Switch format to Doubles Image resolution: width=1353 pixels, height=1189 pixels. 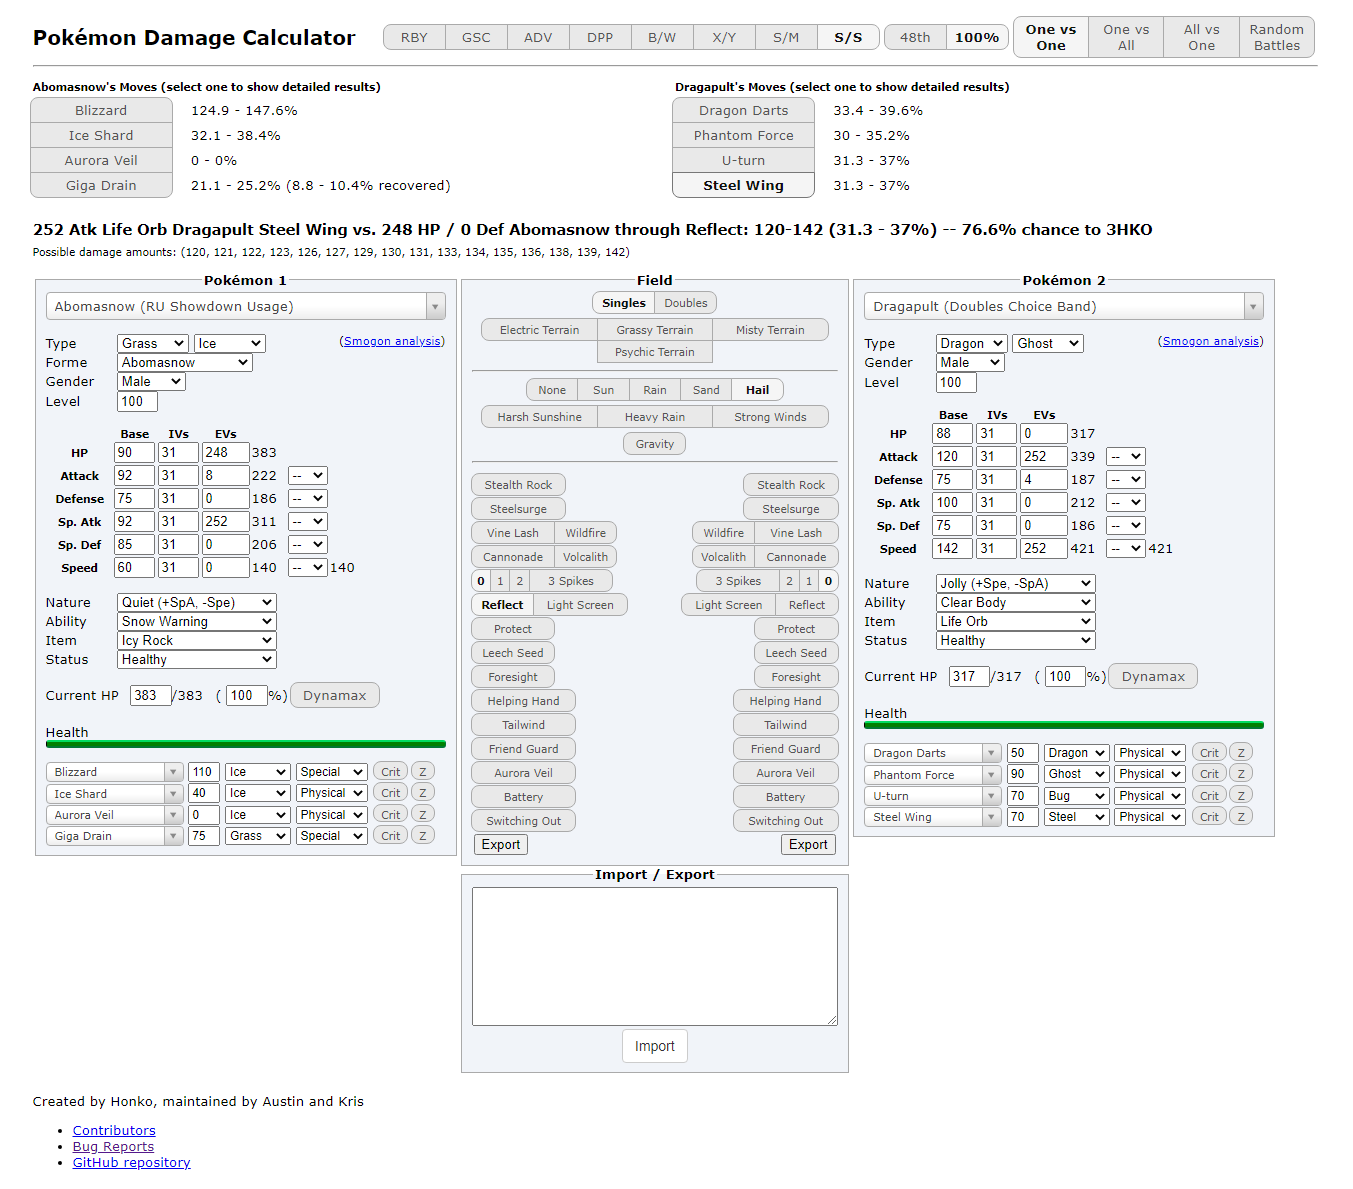pyautogui.click(x=686, y=303)
